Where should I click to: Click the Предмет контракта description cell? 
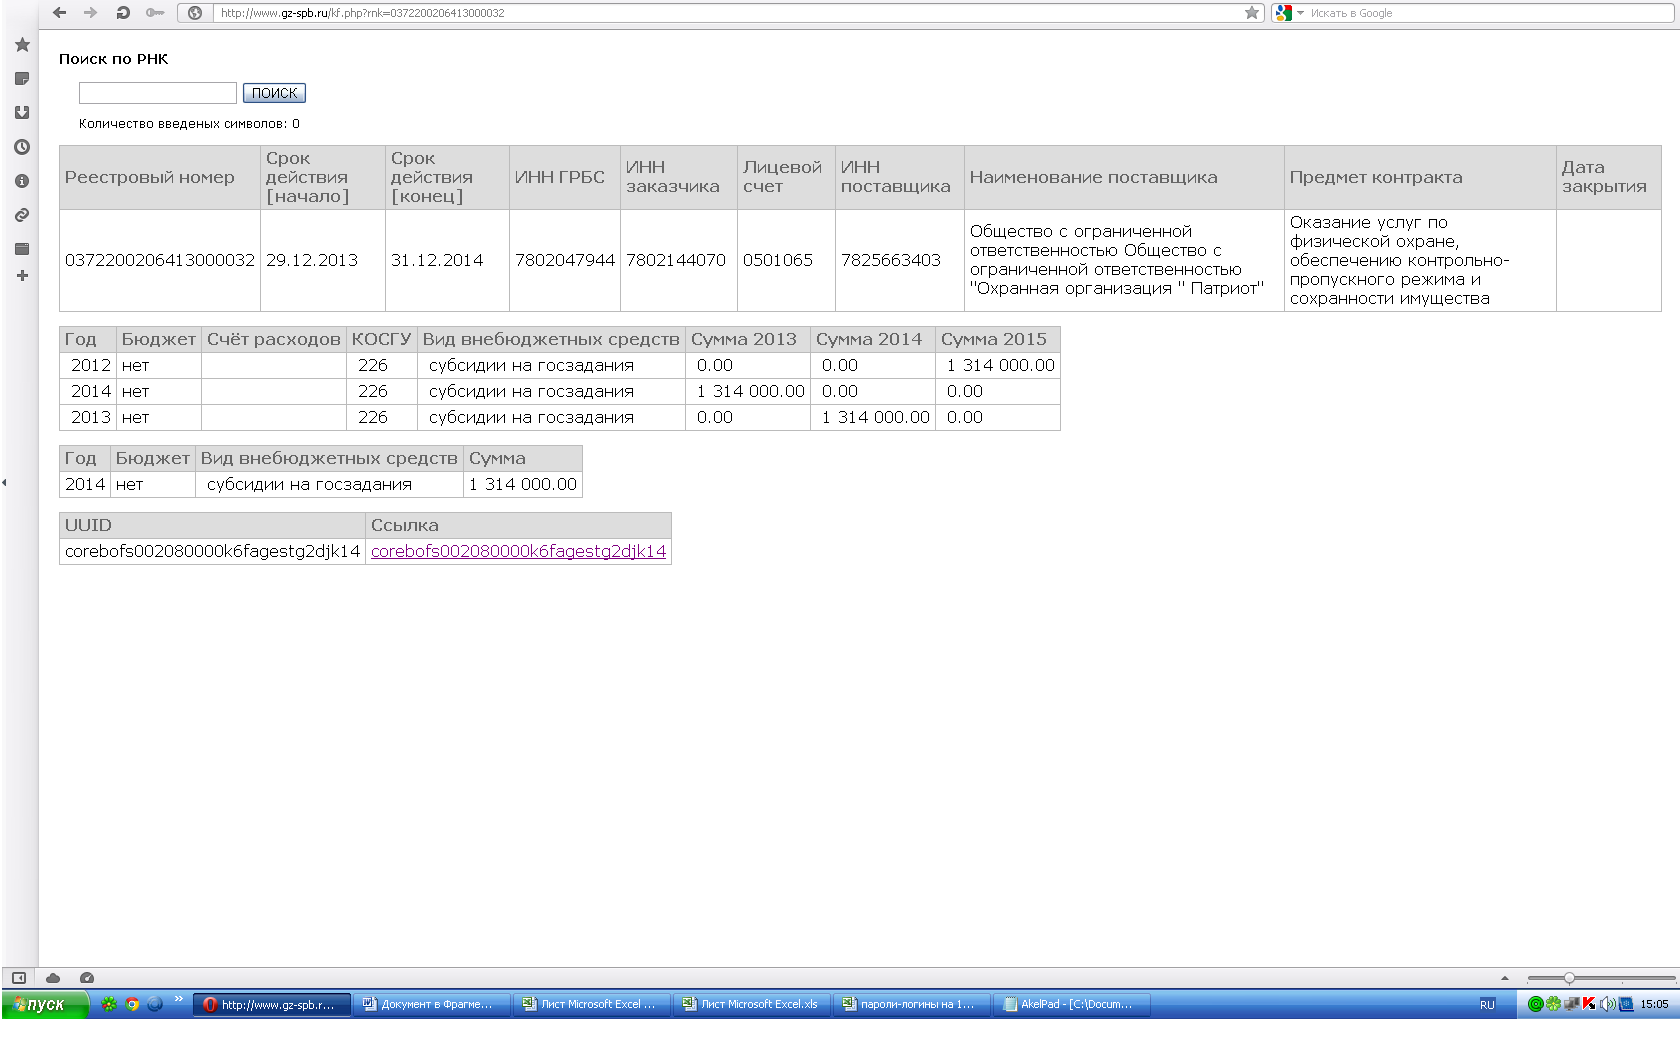[1420, 260]
